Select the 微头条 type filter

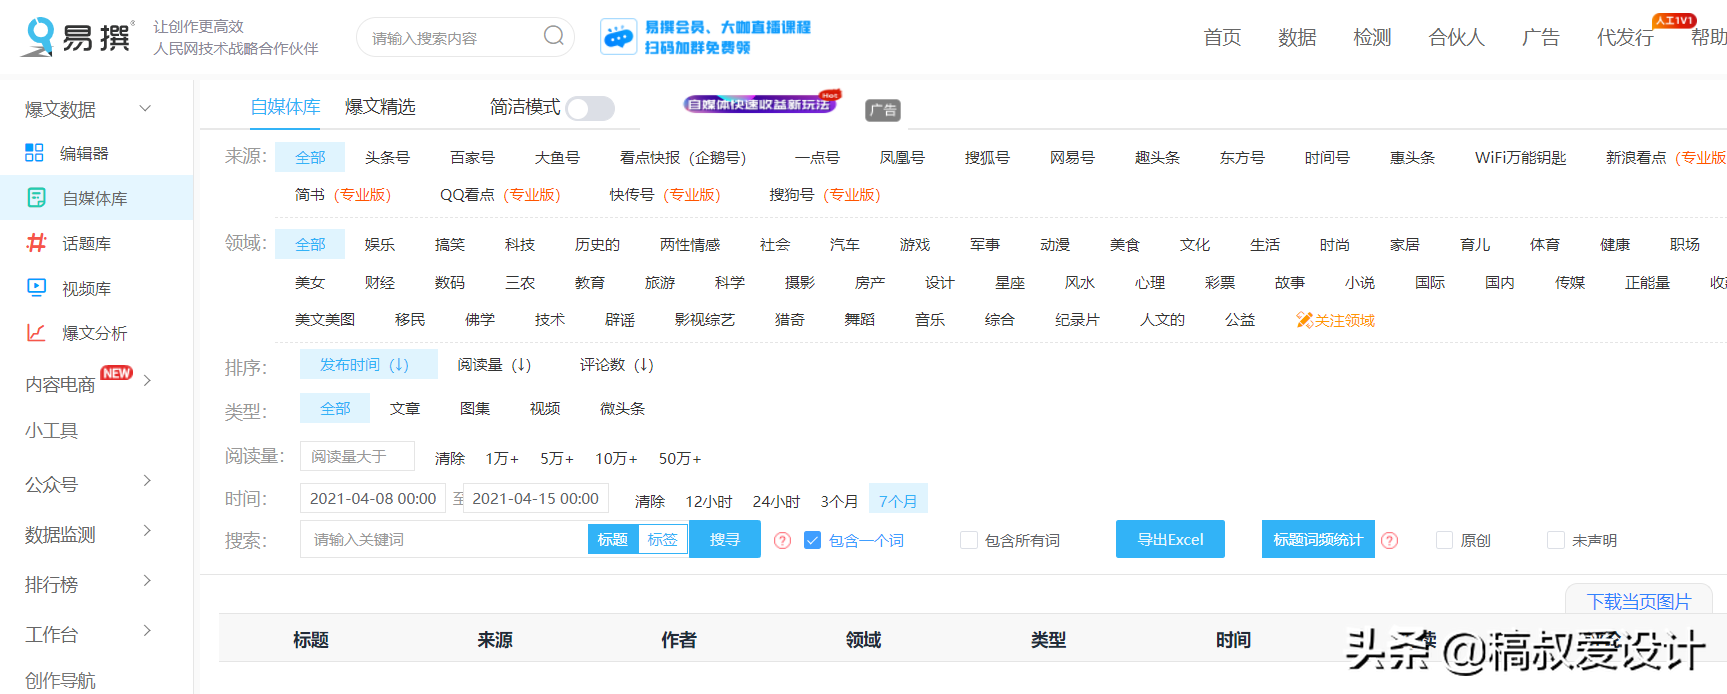(622, 408)
